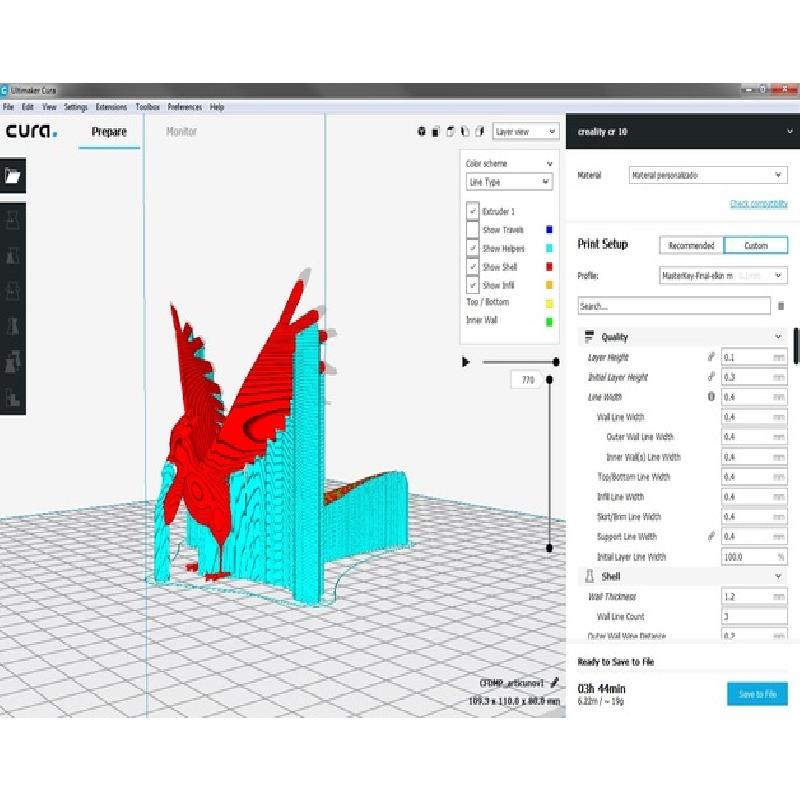Open the Line Type color scheme dropdown
The image size is (800, 800).
point(509,182)
